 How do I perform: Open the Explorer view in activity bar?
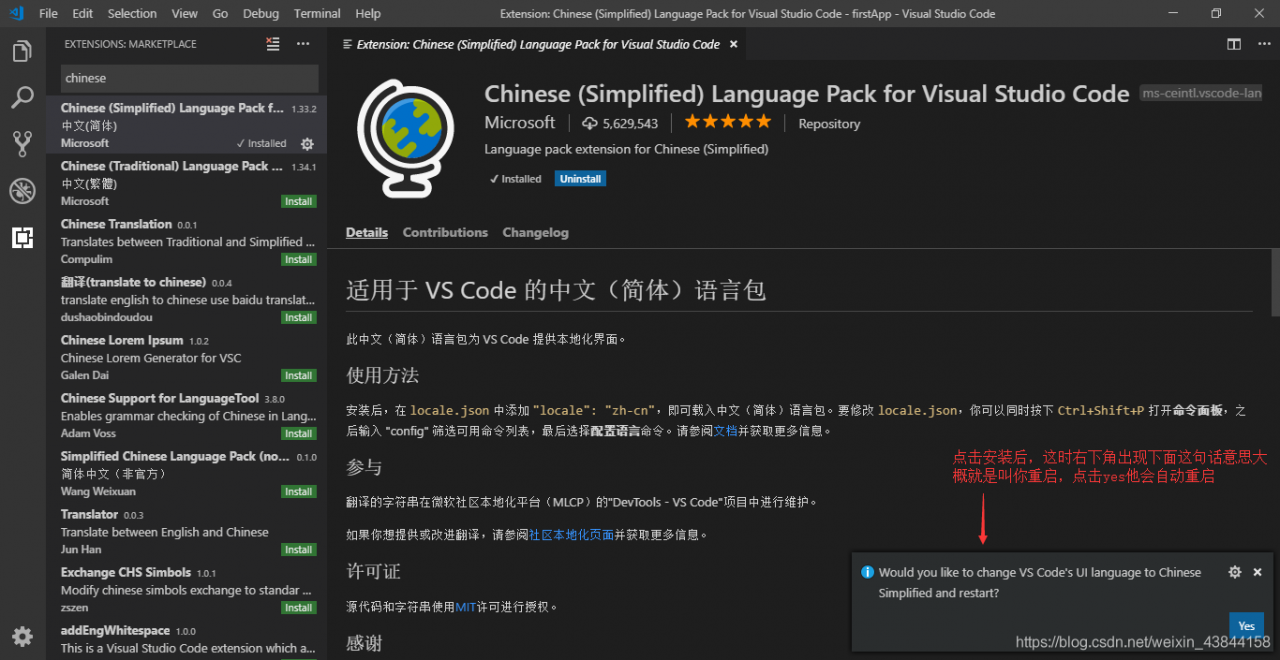click(22, 51)
